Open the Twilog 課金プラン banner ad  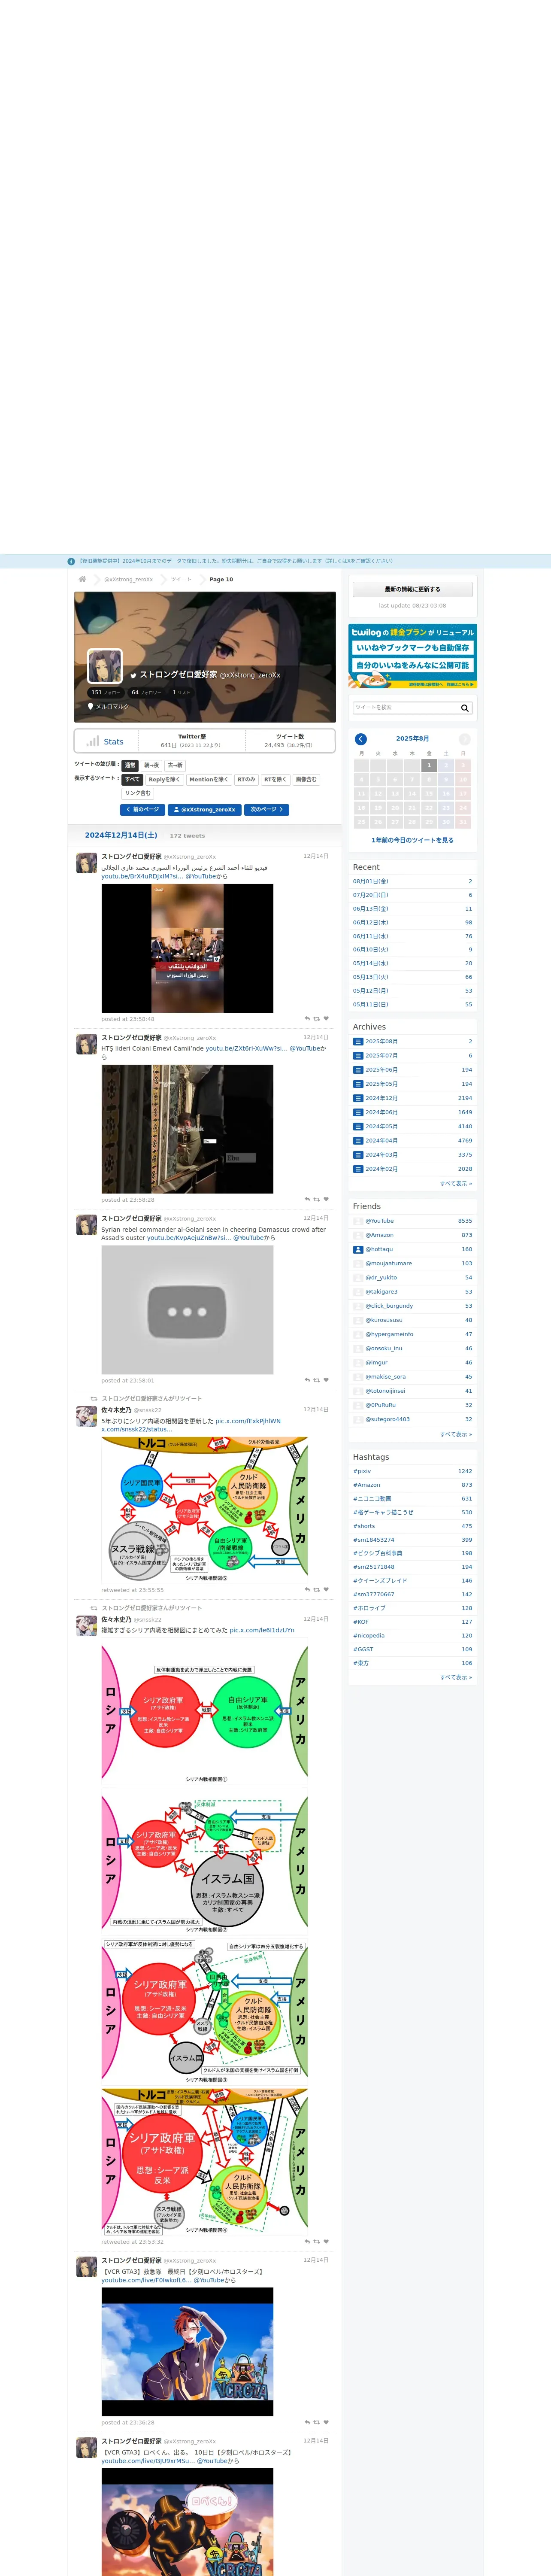pyautogui.click(x=412, y=656)
